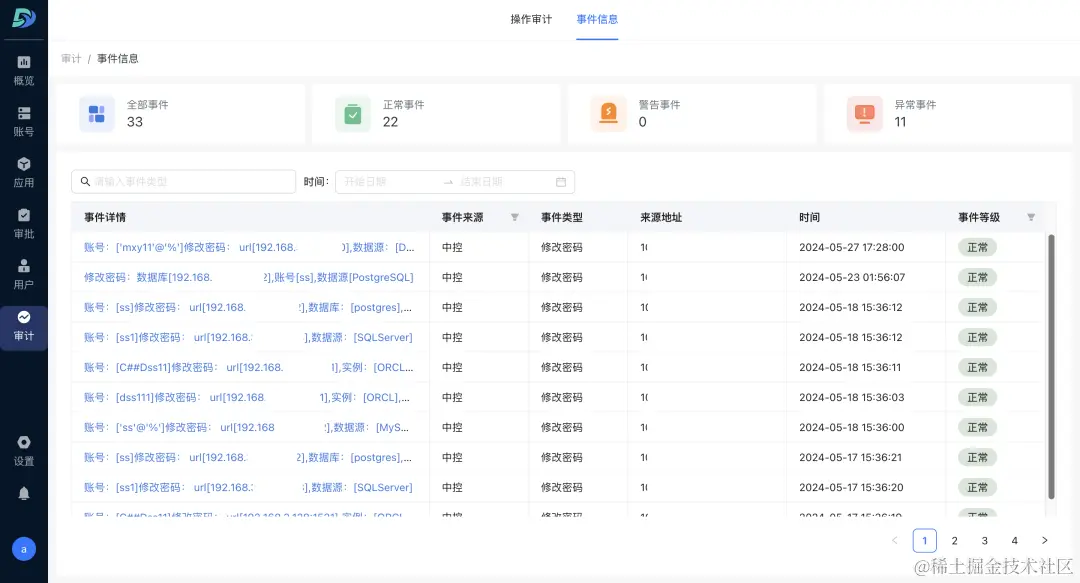1080x583 pixels.
Task: Select the 审计 audit sidebar item
Action: (23, 328)
